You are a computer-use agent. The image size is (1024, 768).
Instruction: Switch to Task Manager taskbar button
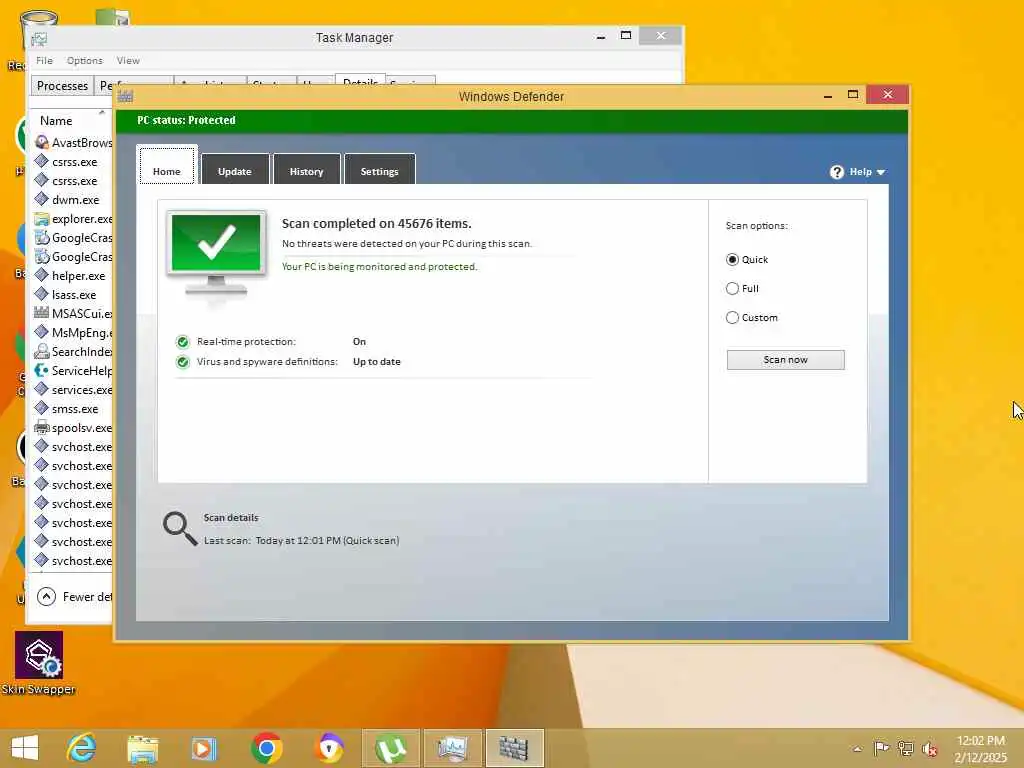pyautogui.click(x=453, y=748)
